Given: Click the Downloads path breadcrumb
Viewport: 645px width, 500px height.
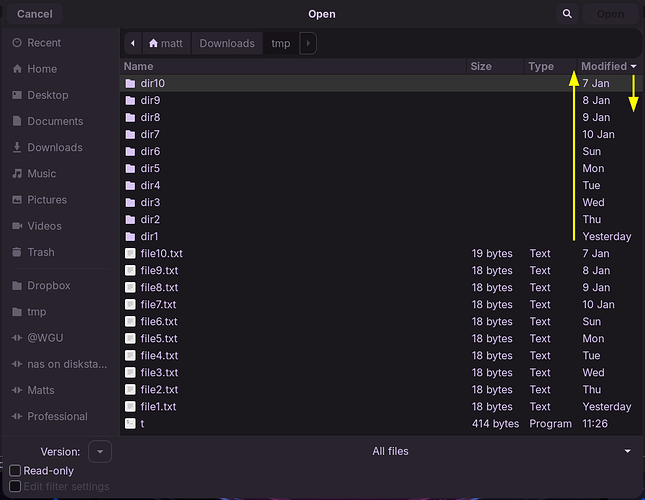Looking at the screenshot, I should [x=227, y=44].
